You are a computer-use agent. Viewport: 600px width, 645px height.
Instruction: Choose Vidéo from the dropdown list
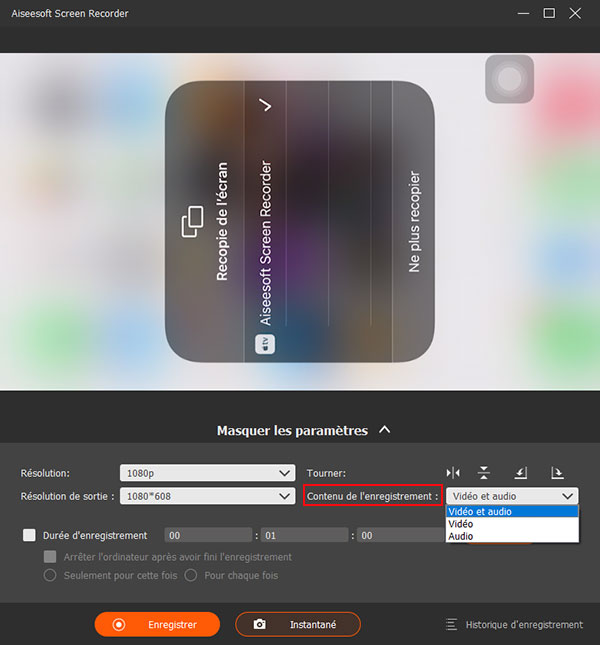pos(461,524)
